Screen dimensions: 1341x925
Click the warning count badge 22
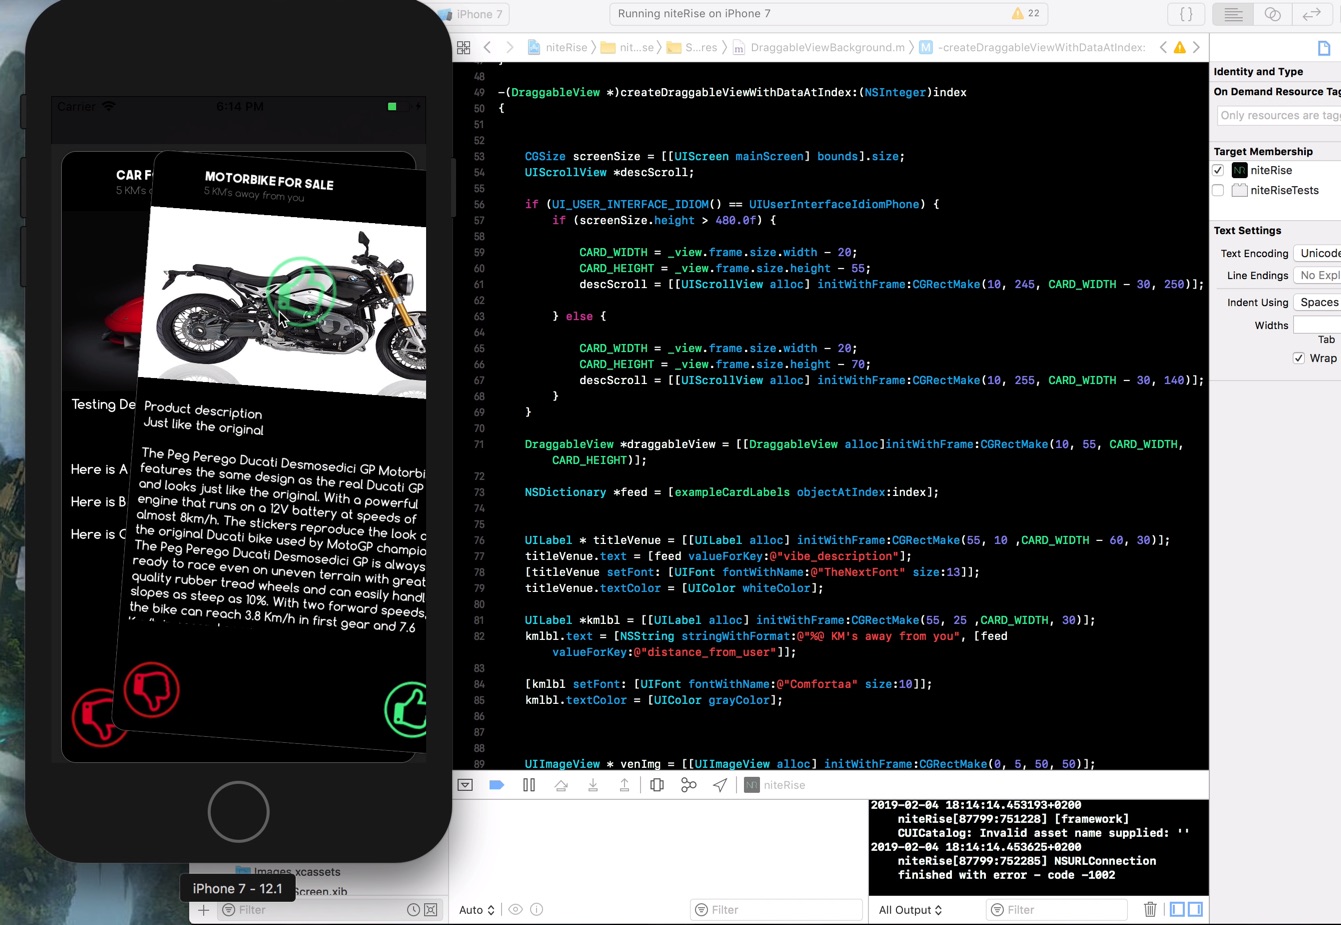(1026, 14)
